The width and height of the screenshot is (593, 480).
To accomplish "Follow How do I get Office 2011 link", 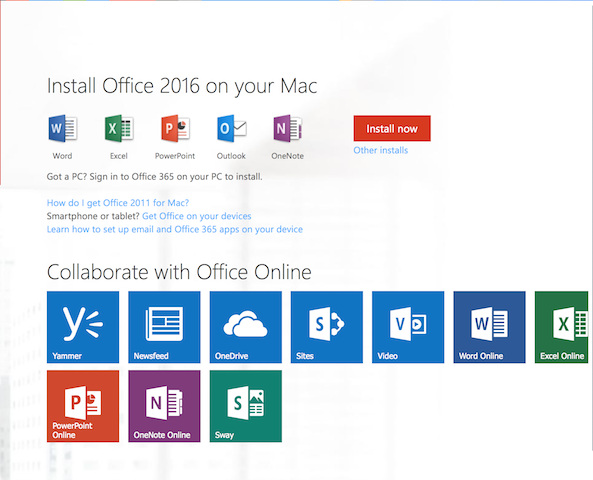I will click(x=118, y=203).
